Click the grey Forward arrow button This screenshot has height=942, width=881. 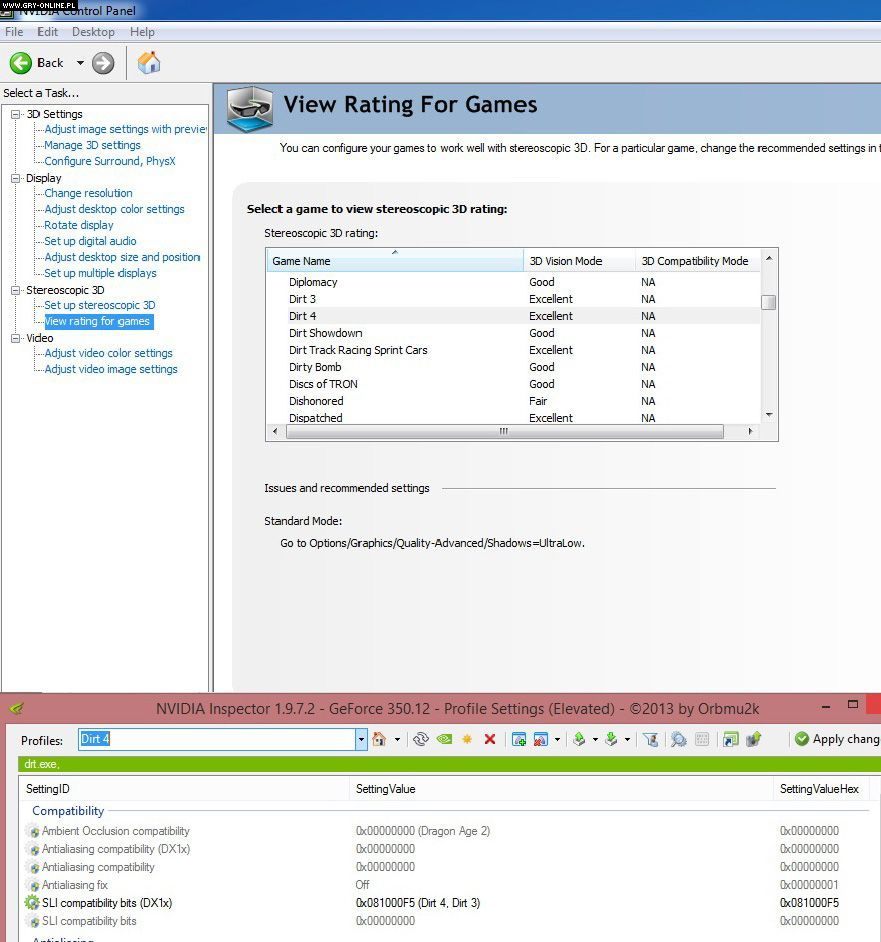103,63
